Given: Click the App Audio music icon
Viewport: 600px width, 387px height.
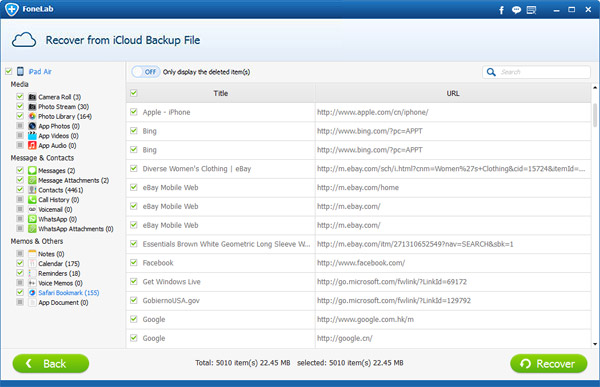Looking at the screenshot, I should 32,145.
